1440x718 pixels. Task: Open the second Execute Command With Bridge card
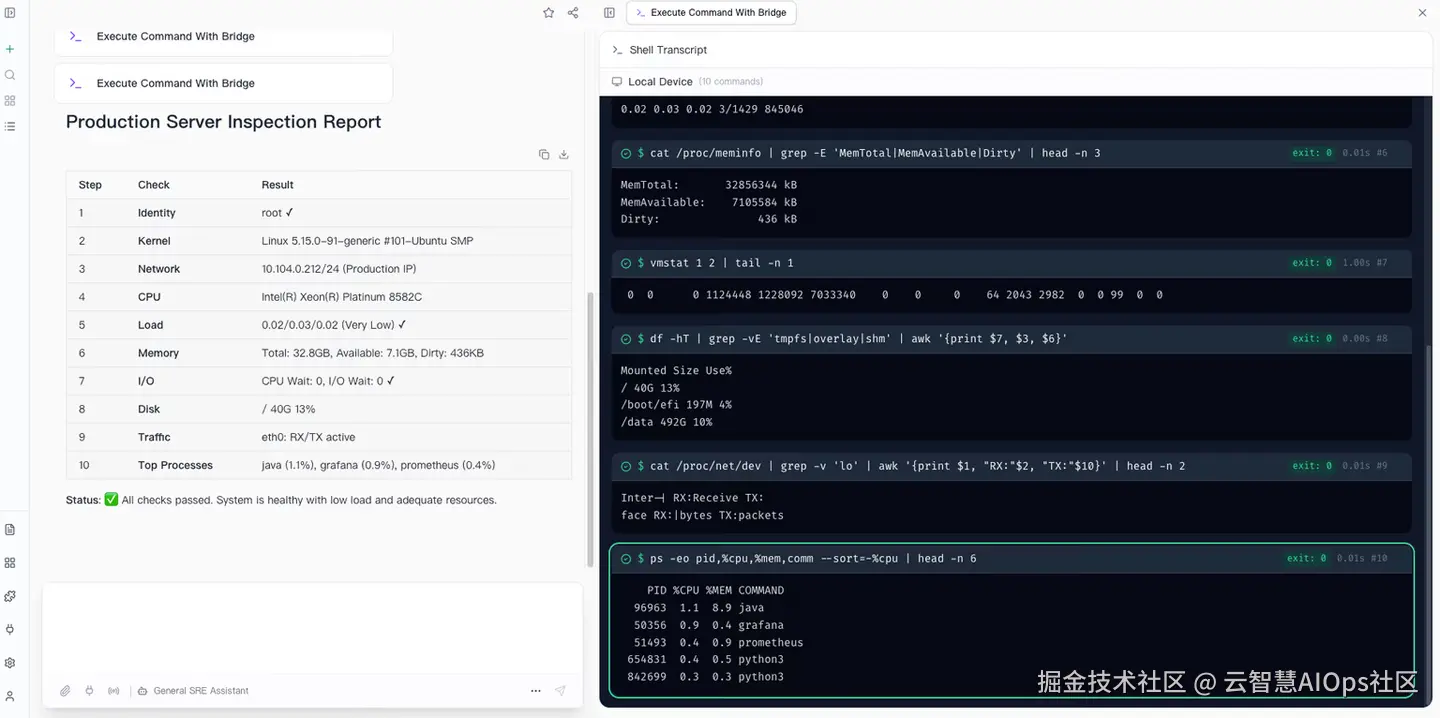tap(224, 83)
